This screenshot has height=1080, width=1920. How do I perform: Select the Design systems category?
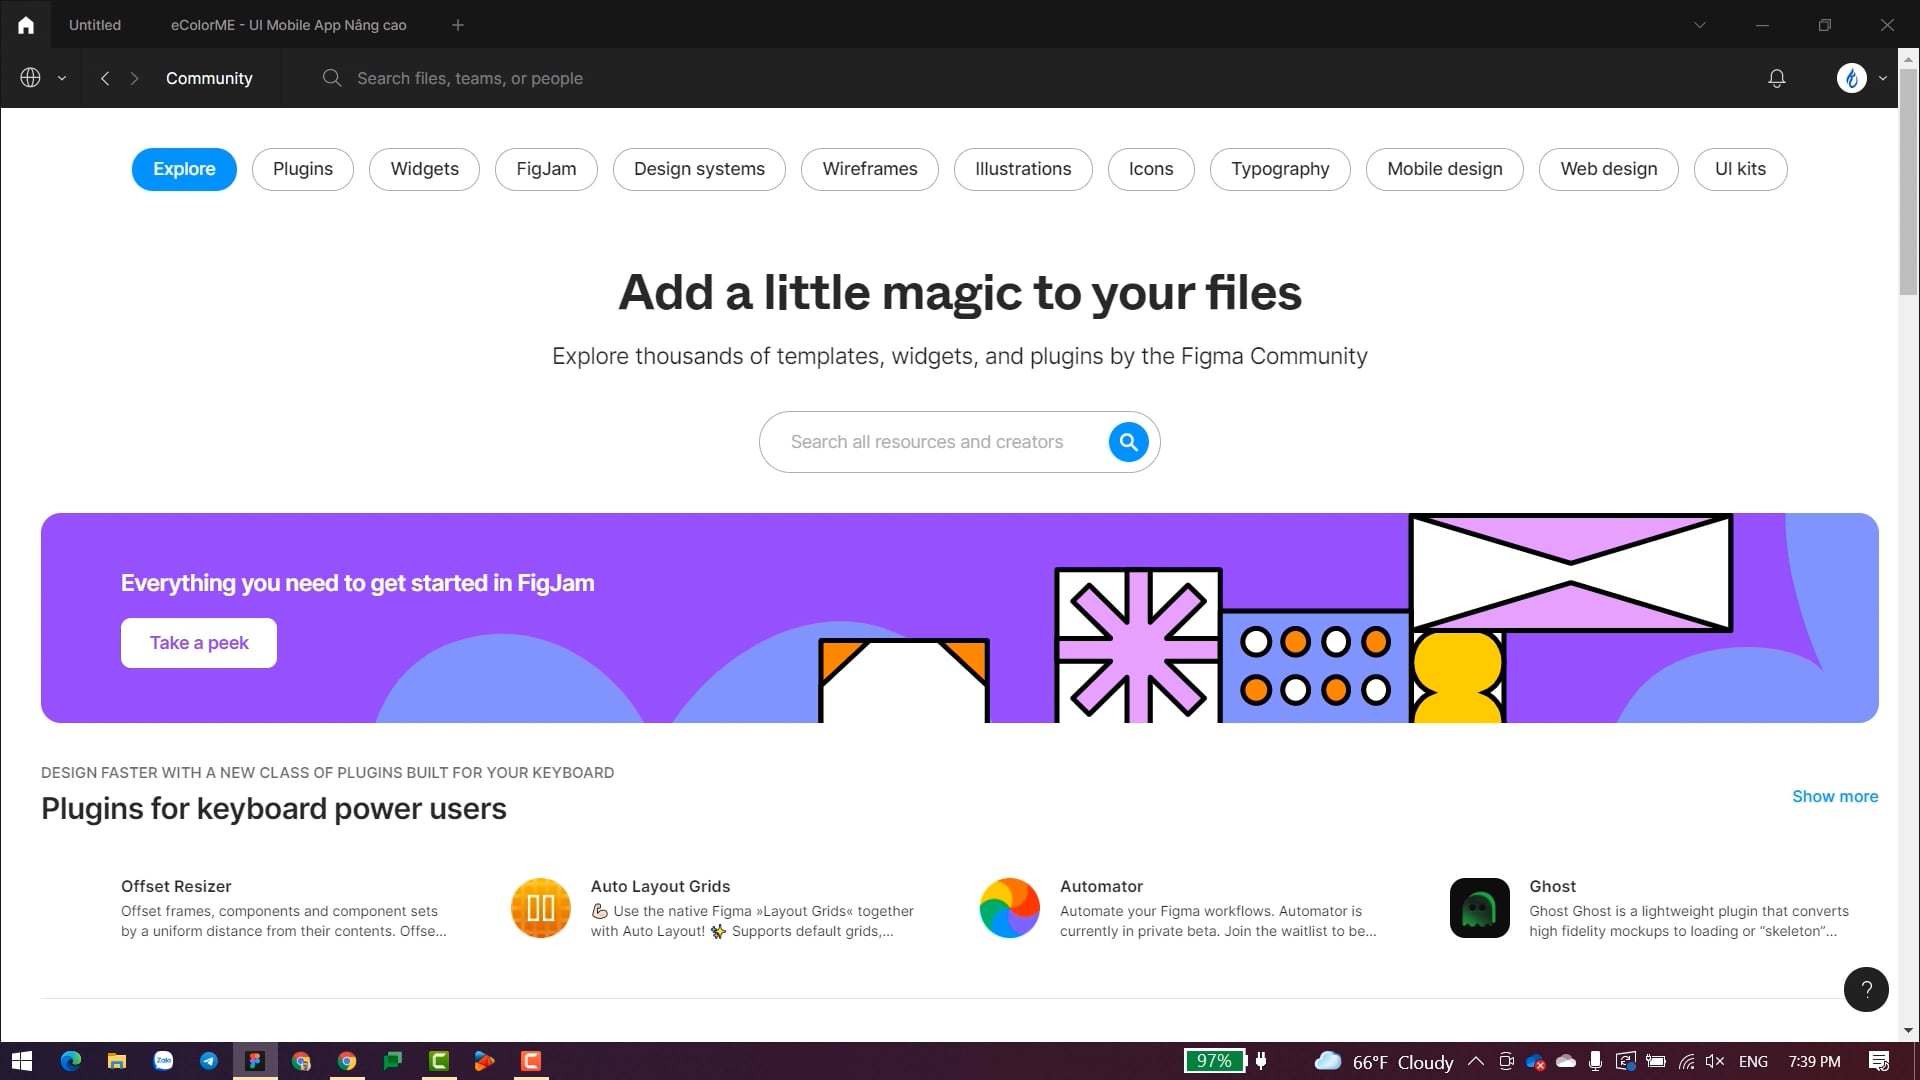[x=699, y=169]
